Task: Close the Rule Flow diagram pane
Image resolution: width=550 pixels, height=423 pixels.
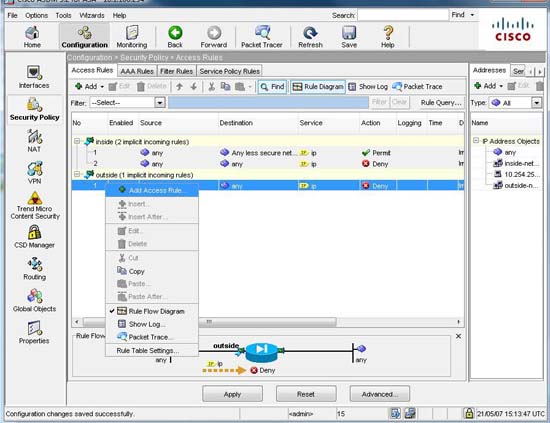Action: pos(458,336)
